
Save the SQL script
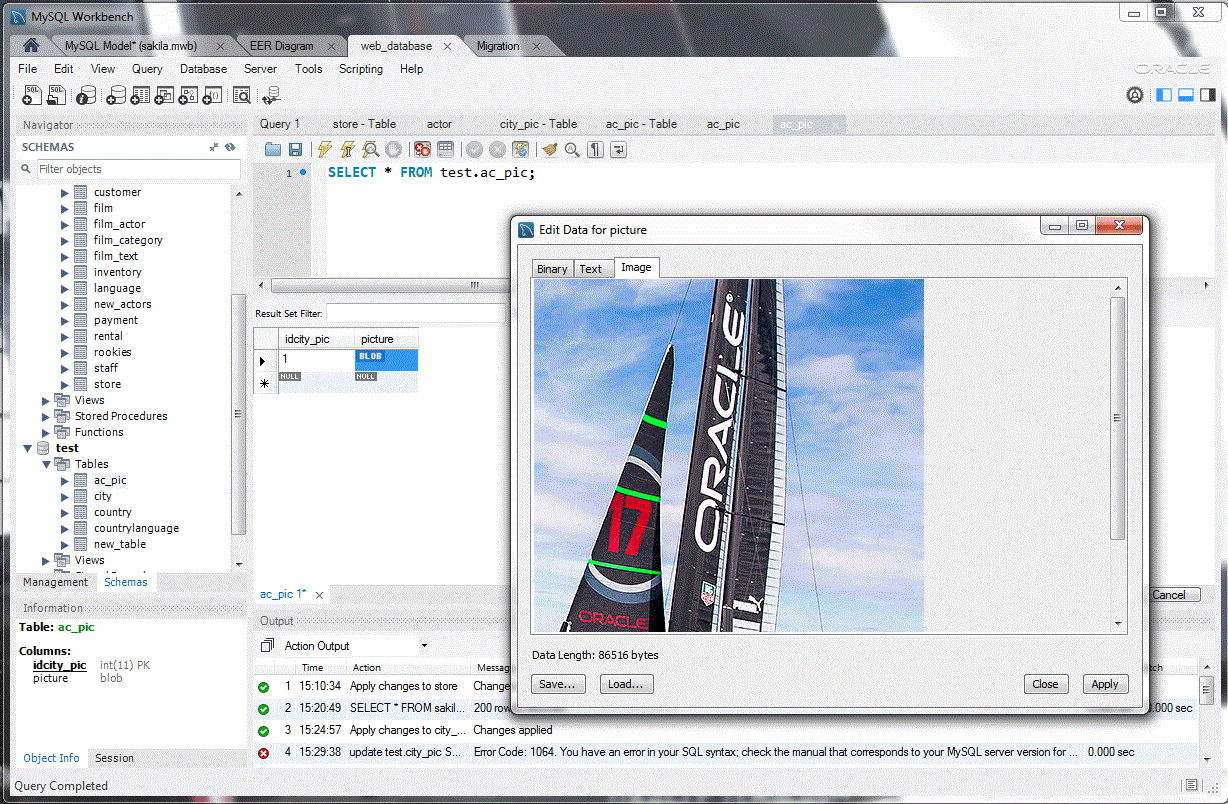tap(296, 149)
